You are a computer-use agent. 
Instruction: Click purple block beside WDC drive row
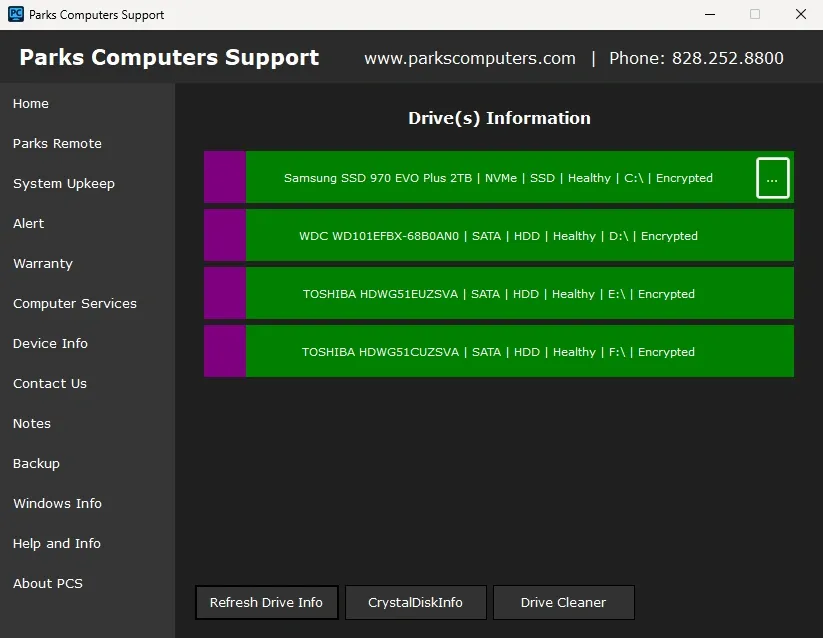click(225, 235)
